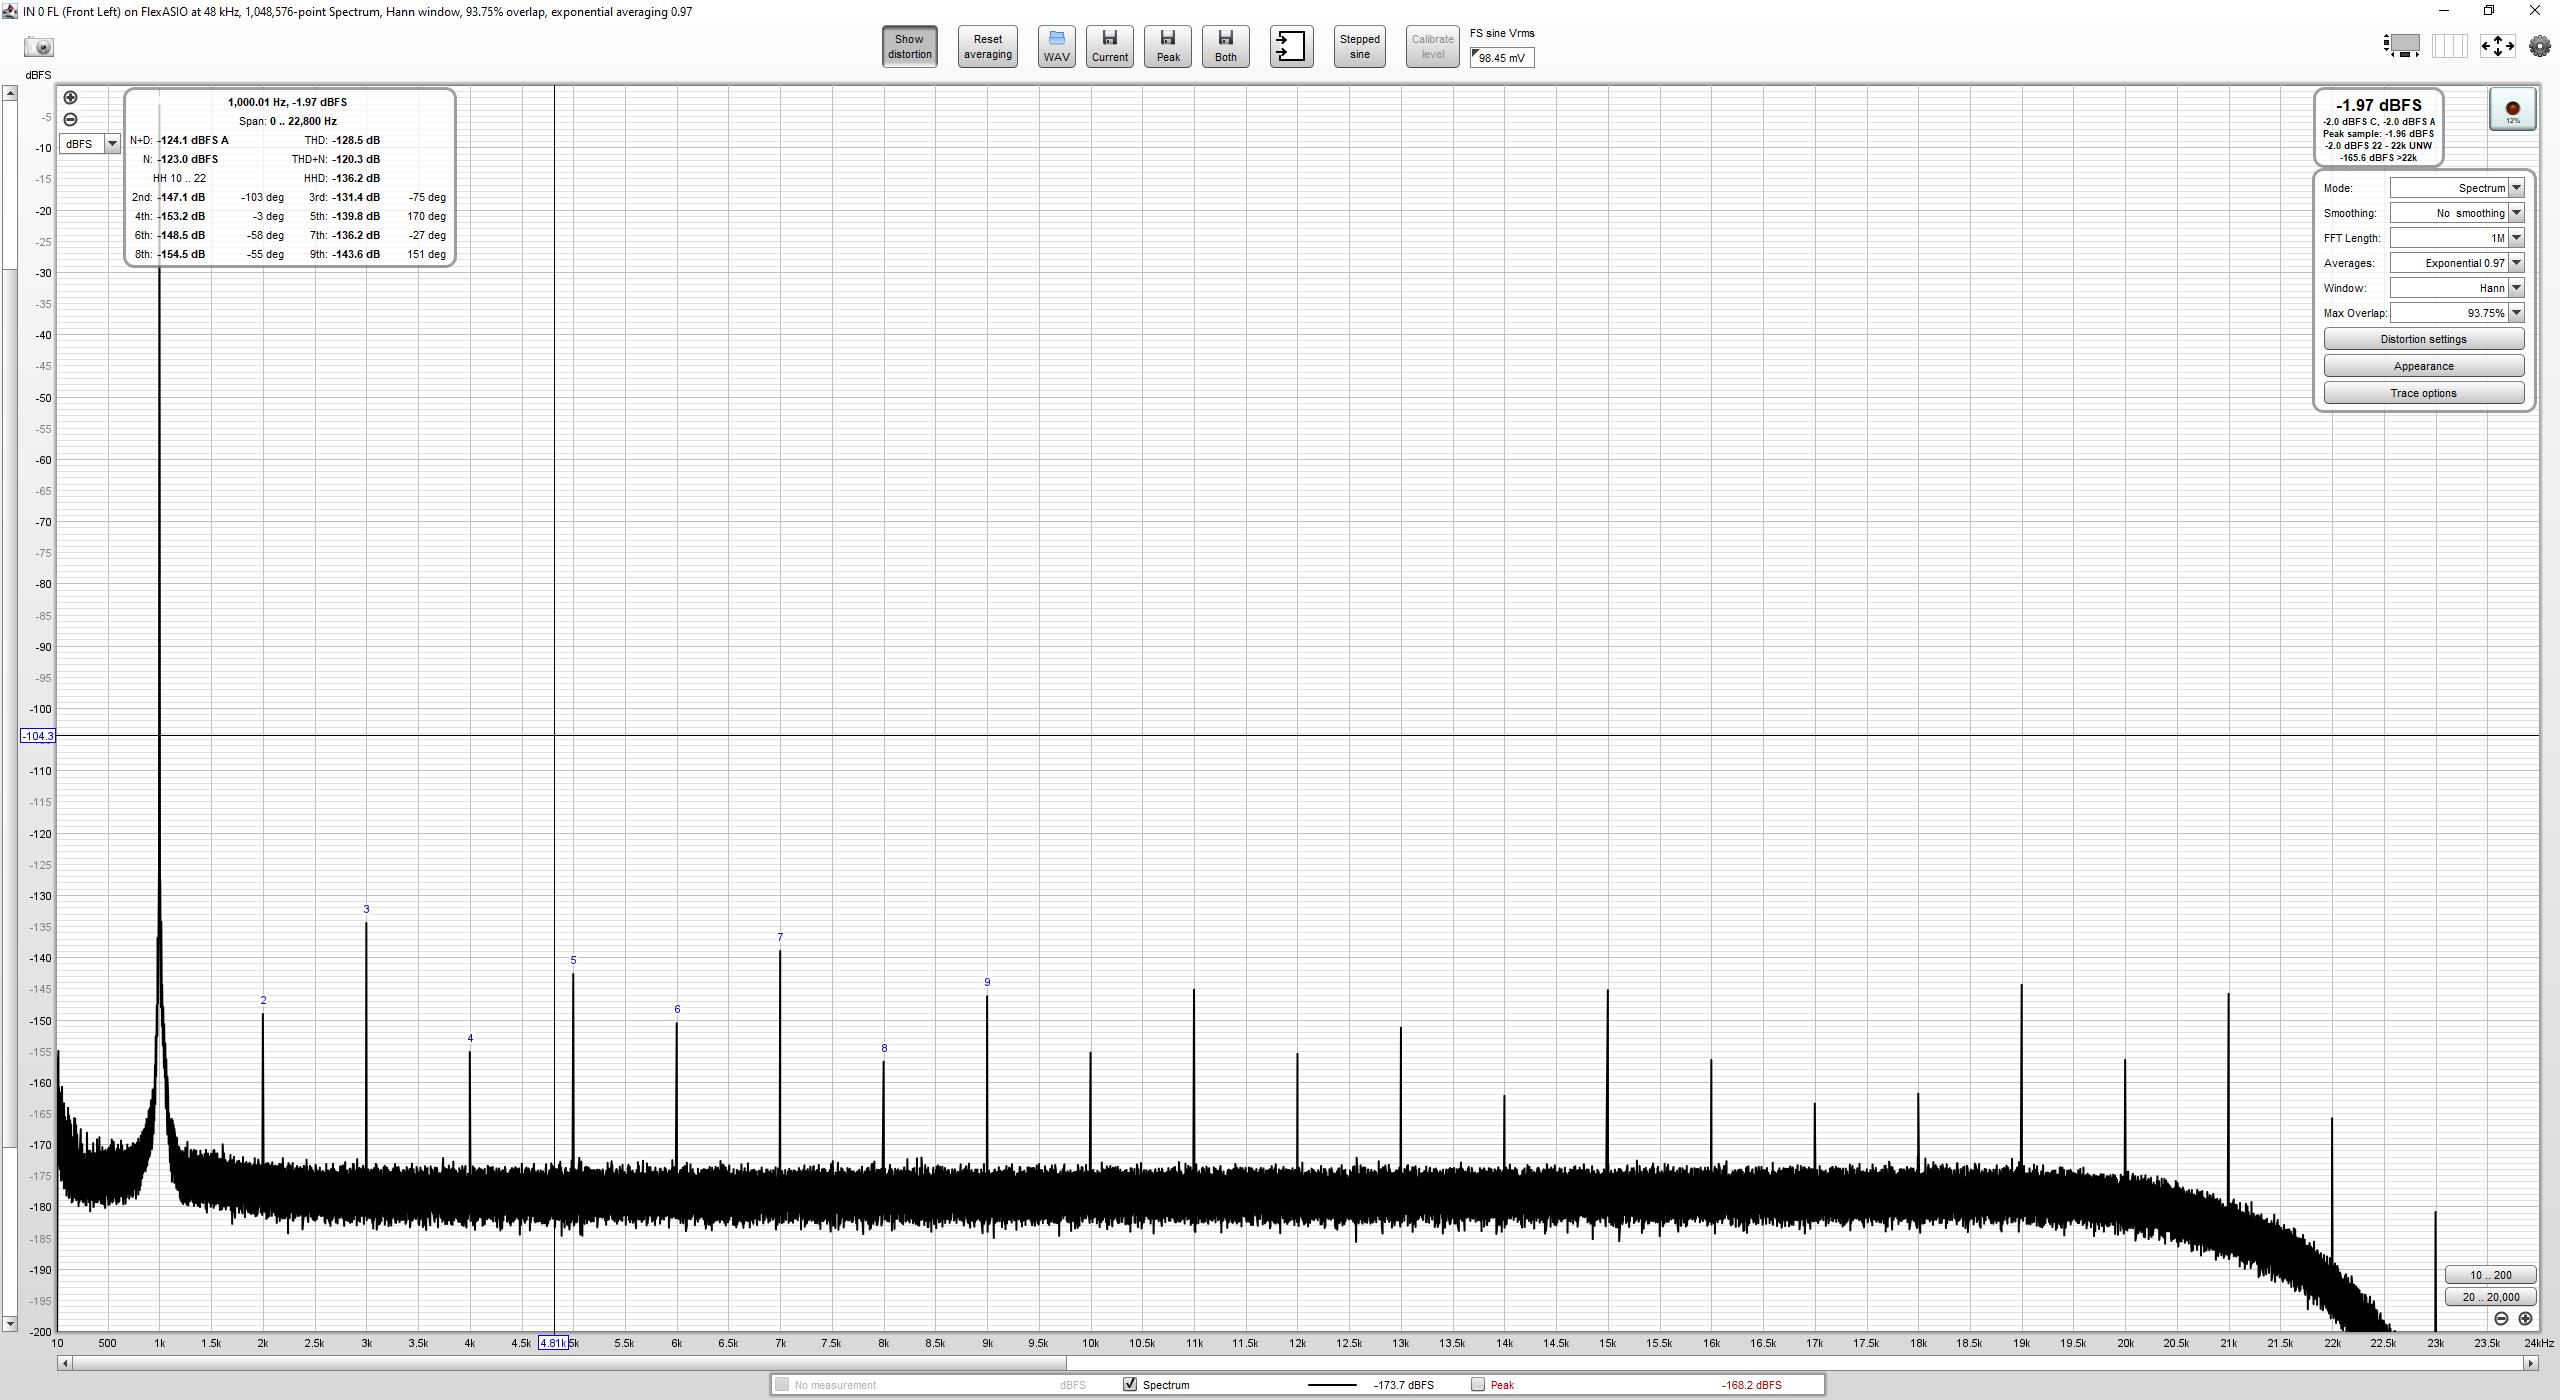2560x1400 pixels.
Task: Edit the FS sine Vrms field
Action: point(1501,58)
